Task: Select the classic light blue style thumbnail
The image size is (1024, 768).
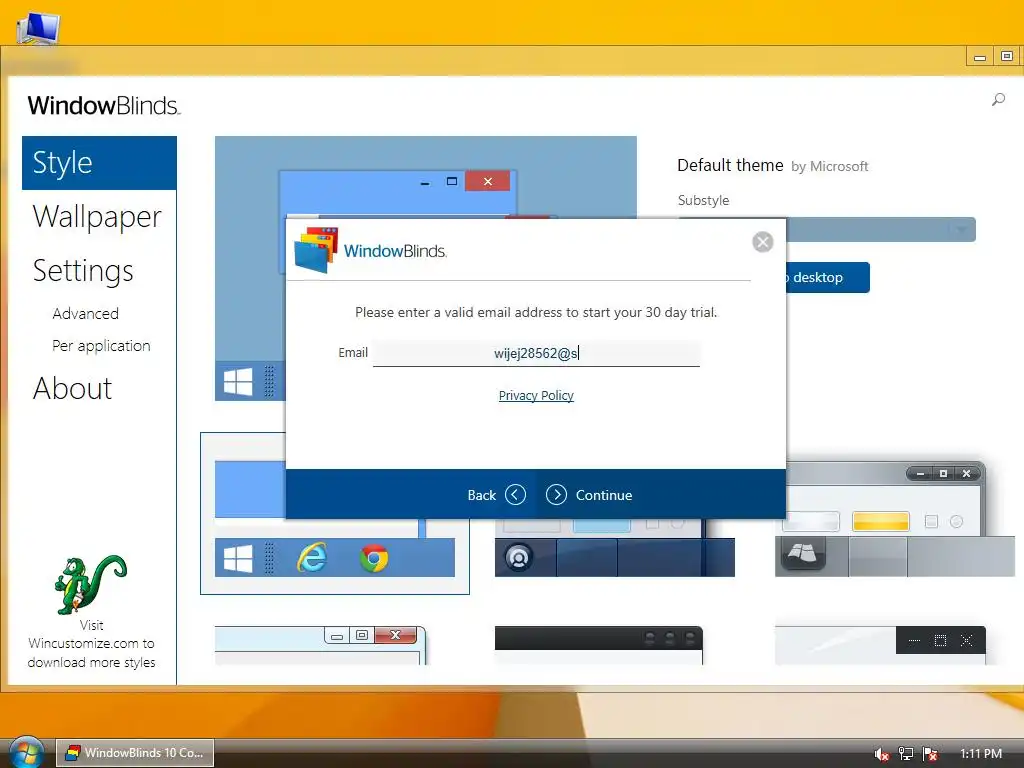Action: tap(321, 645)
